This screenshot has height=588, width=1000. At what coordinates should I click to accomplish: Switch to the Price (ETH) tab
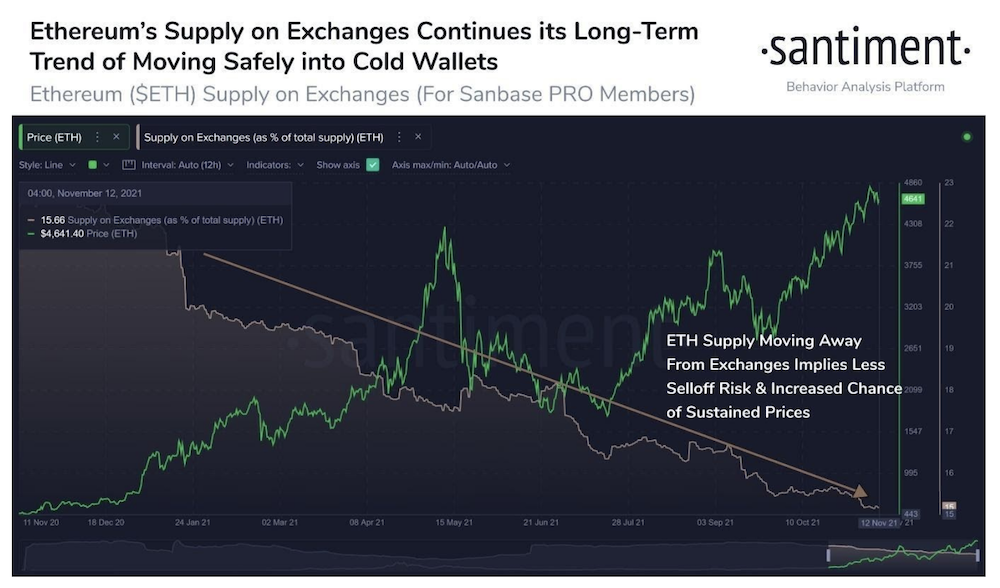tap(66, 136)
